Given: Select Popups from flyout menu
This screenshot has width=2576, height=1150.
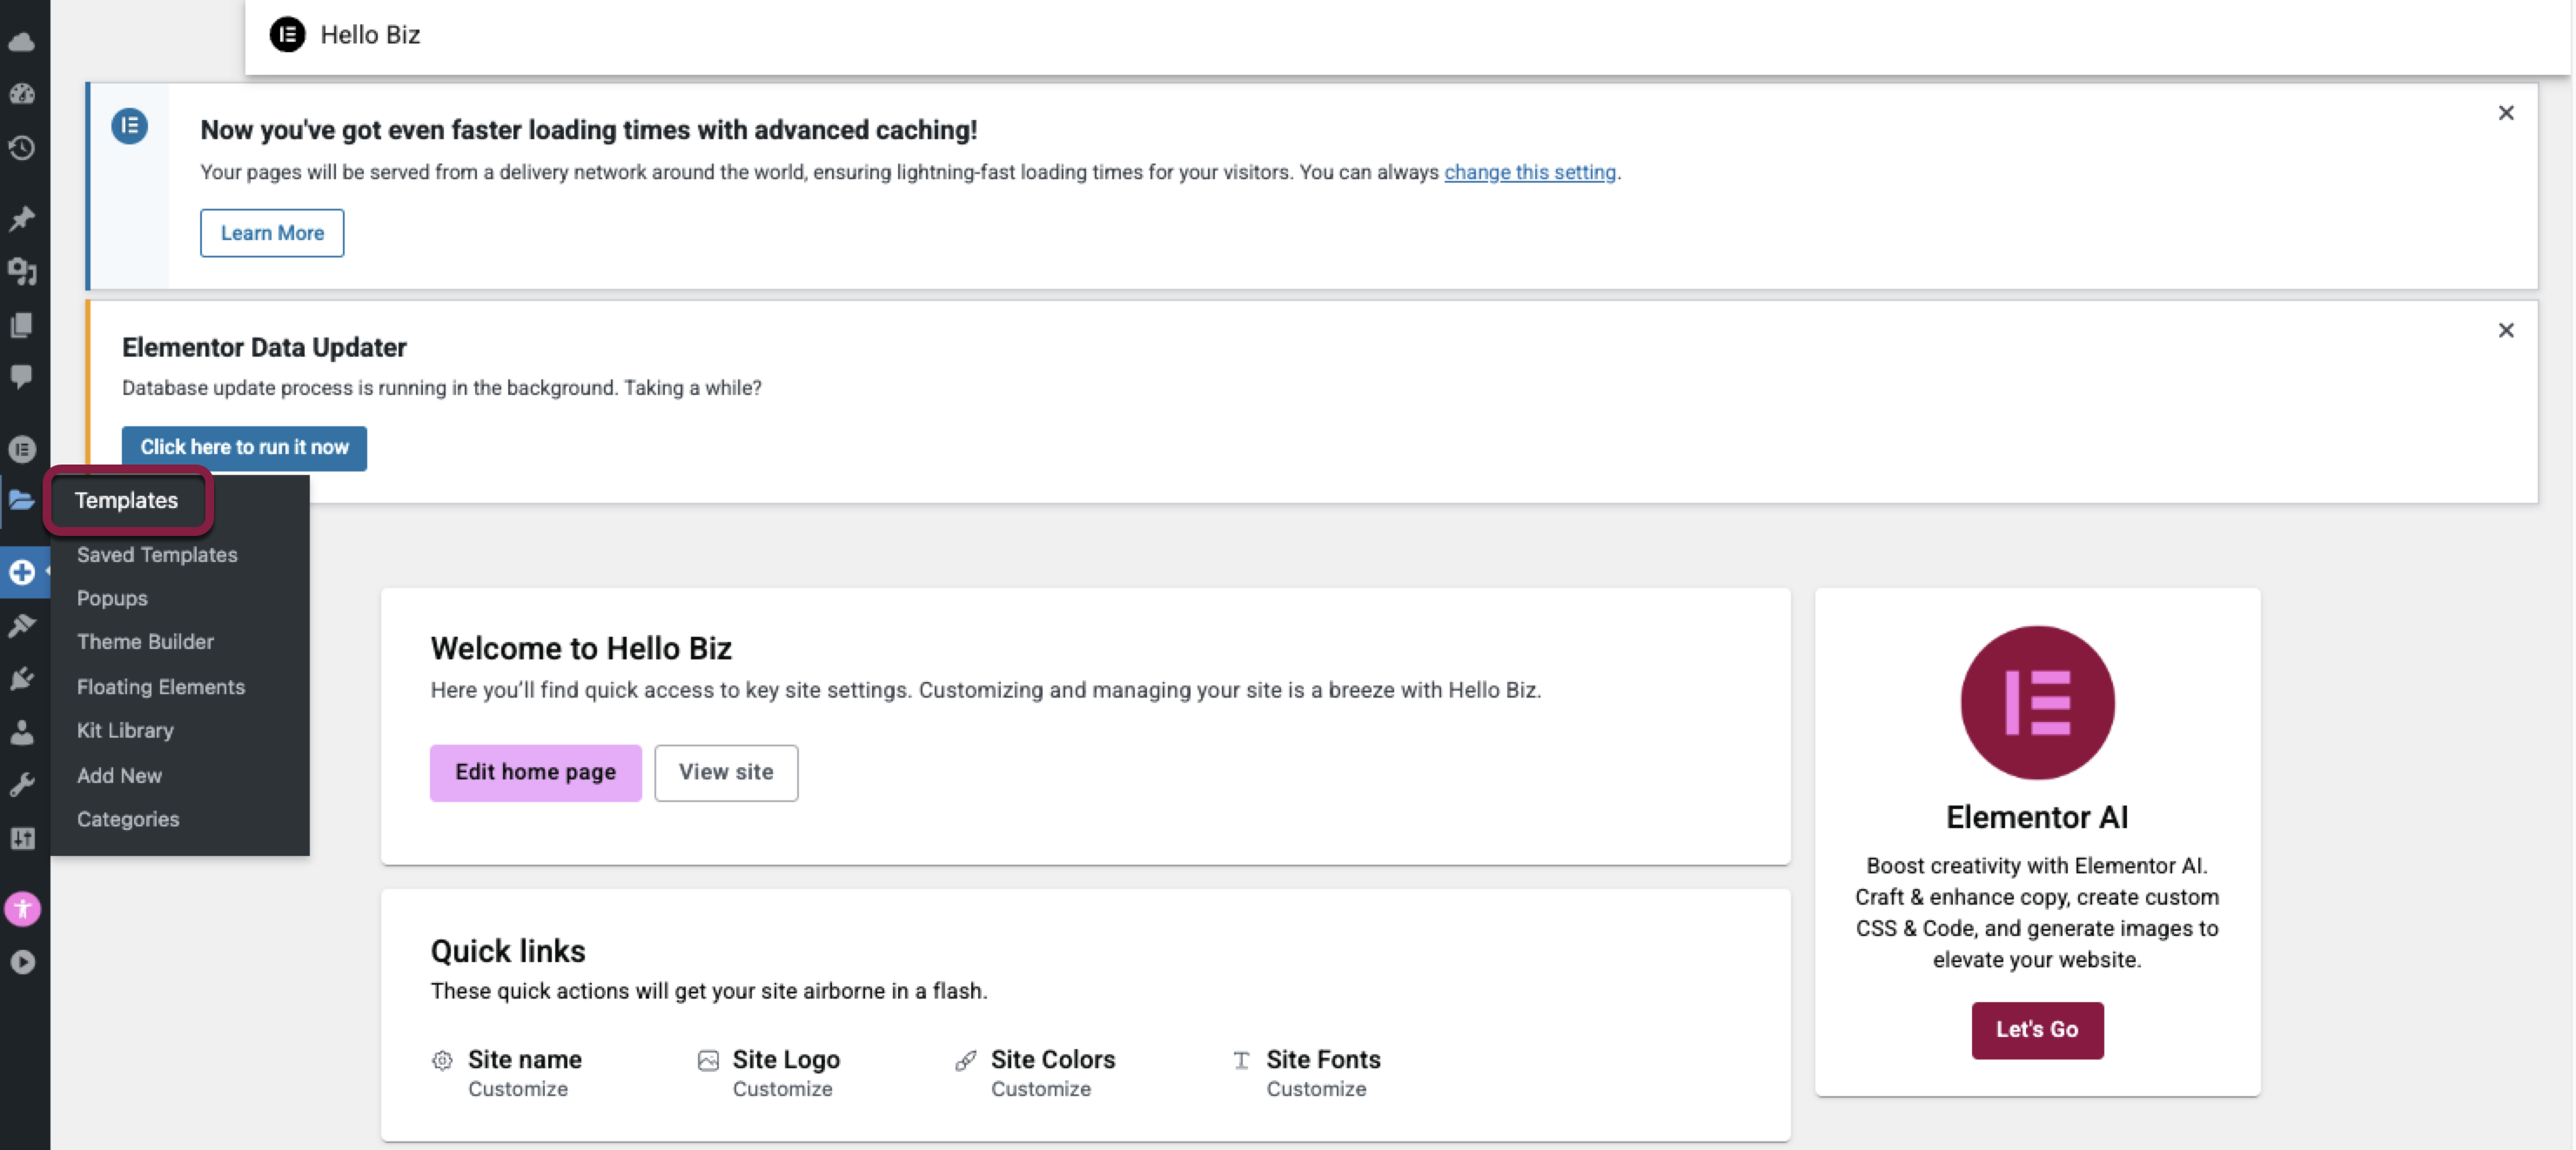Looking at the screenshot, I should click(x=112, y=598).
